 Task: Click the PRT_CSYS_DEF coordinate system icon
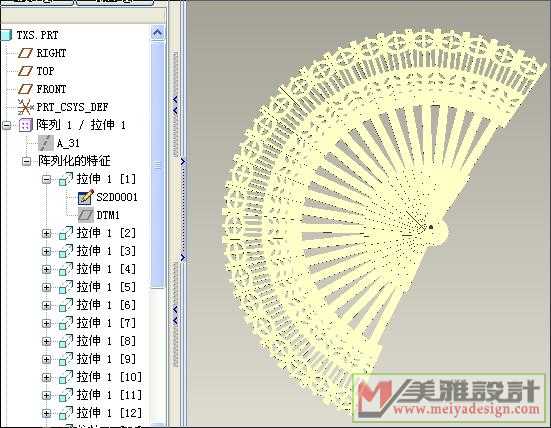(25, 107)
